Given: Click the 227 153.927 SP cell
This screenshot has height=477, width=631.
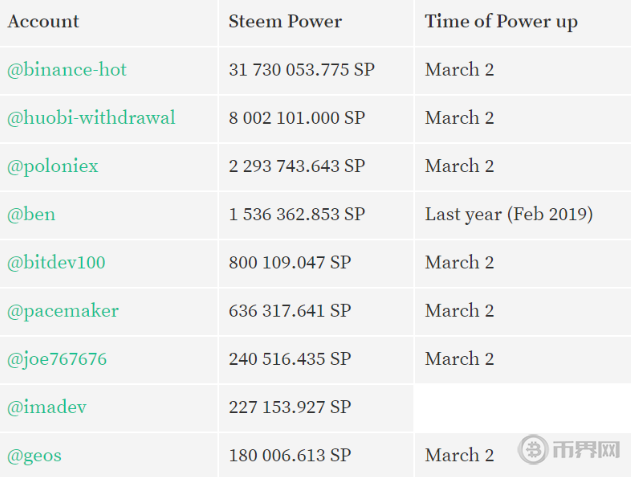Looking at the screenshot, I should point(290,407).
